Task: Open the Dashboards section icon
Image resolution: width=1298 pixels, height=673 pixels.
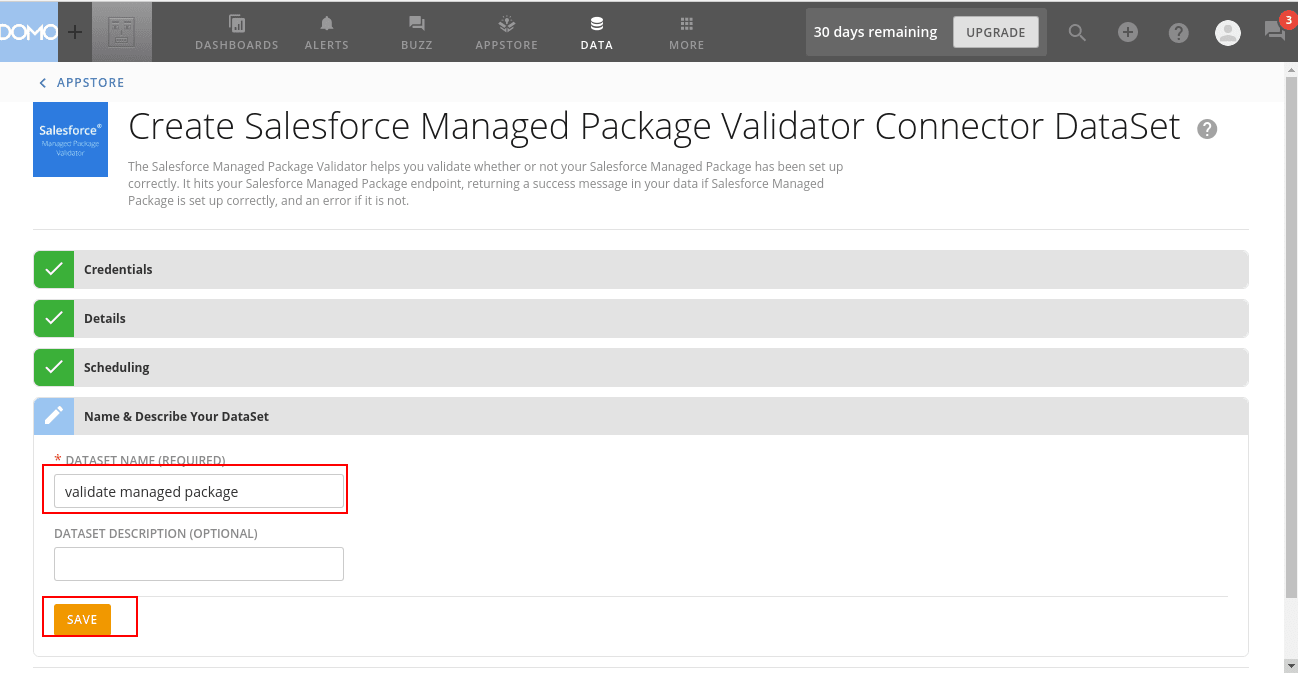Action: (236, 24)
